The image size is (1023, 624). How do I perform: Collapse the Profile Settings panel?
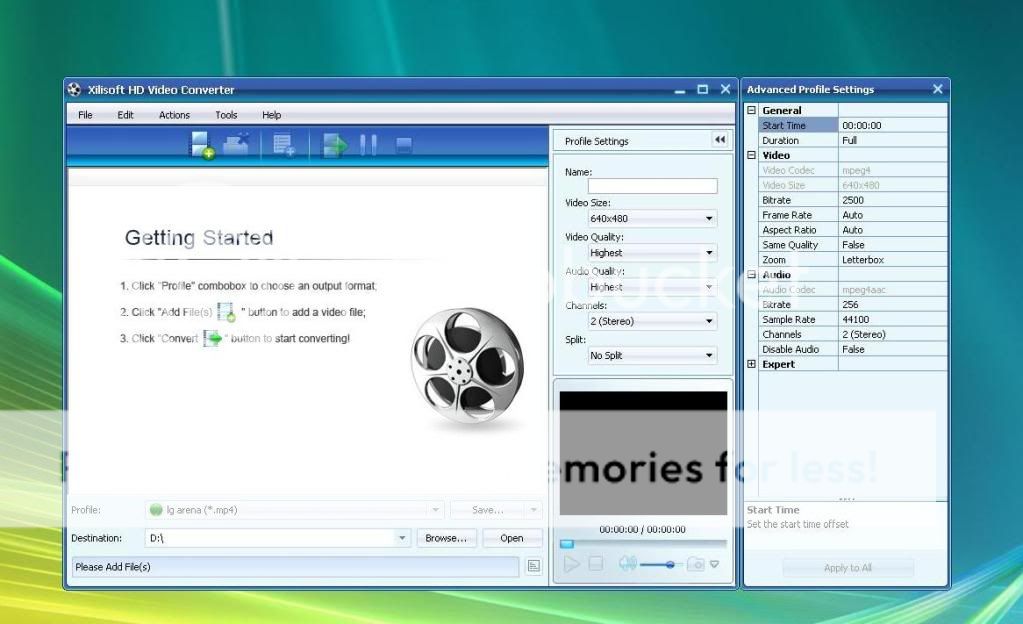(x=719, y=140)
